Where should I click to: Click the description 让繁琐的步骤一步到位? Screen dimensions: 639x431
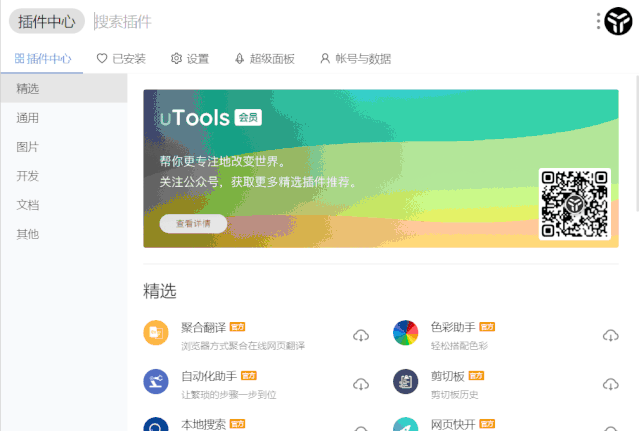(229, 395)
